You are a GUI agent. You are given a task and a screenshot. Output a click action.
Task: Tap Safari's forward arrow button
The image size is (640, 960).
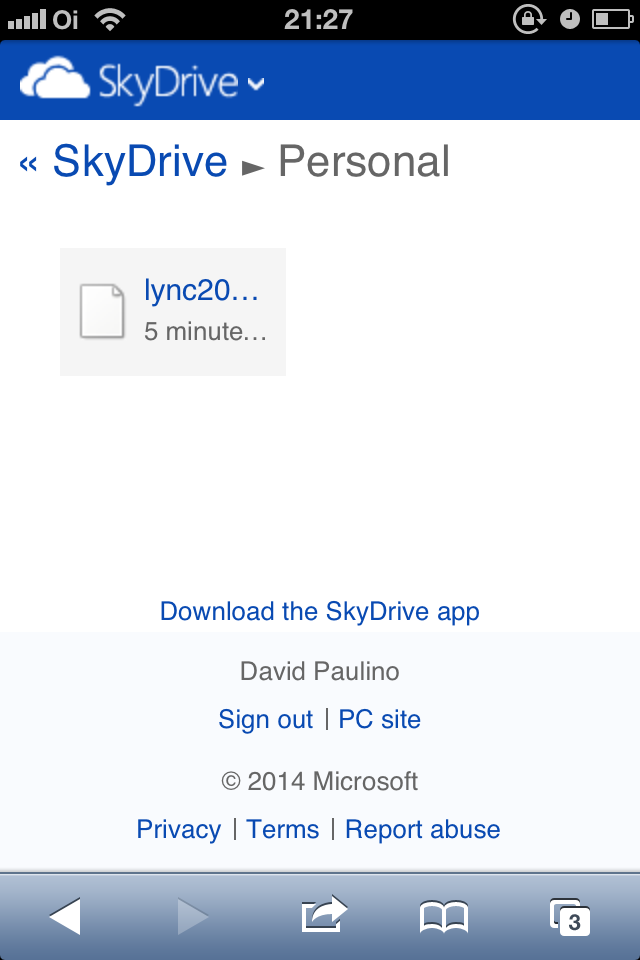pyautogui.click(x=193, y=917)
